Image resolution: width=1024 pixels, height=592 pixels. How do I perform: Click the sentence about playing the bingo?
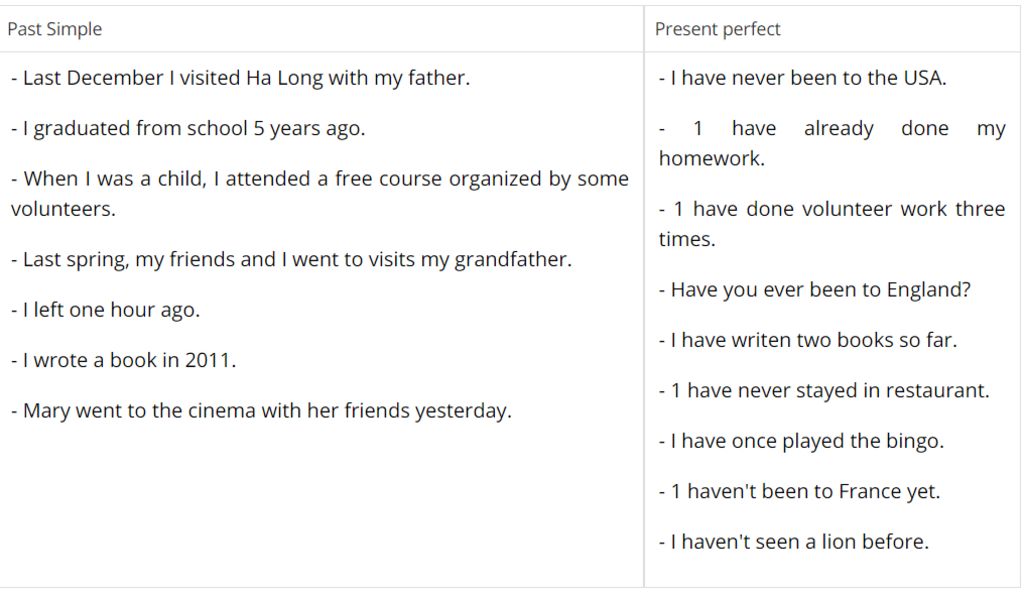coord(801,441)
